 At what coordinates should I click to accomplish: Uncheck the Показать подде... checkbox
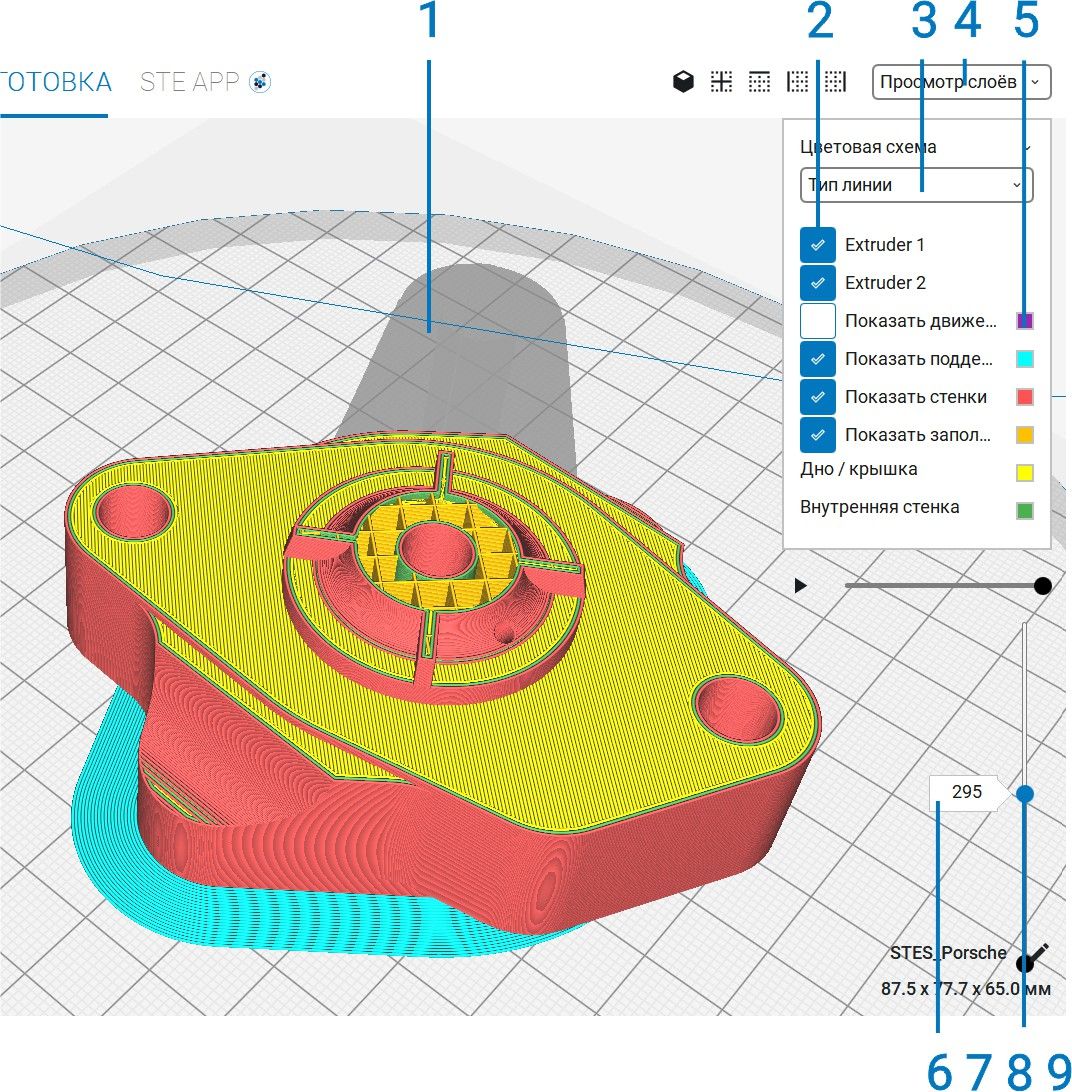tap(818, 359)
